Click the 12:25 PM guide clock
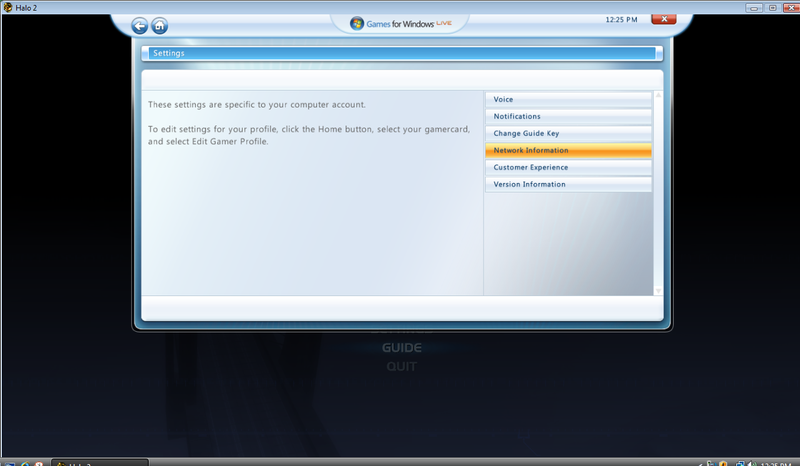The height and width of the screenshot is (466, 800). [621, 20]
